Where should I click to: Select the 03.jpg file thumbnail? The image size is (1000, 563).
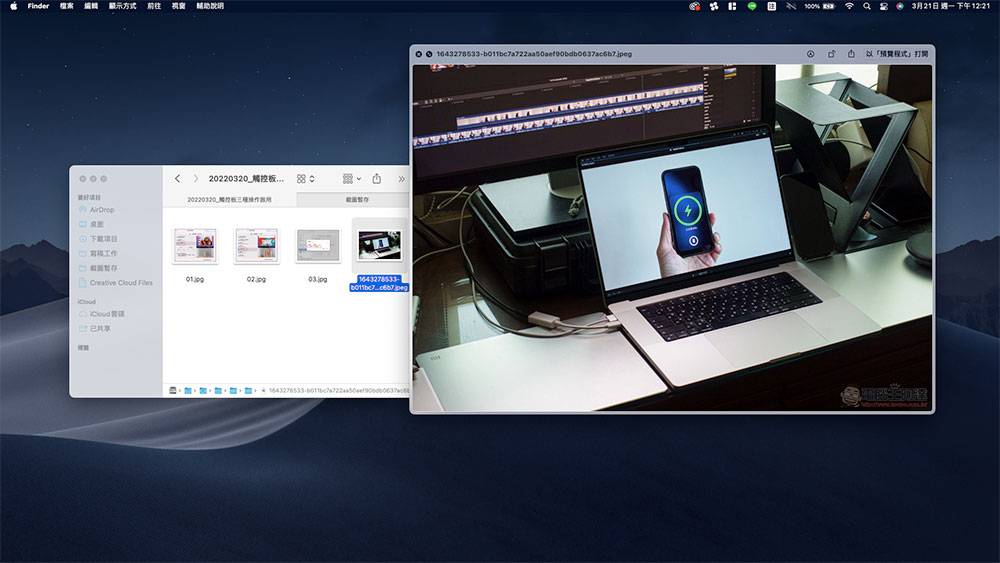pos(318,245)
